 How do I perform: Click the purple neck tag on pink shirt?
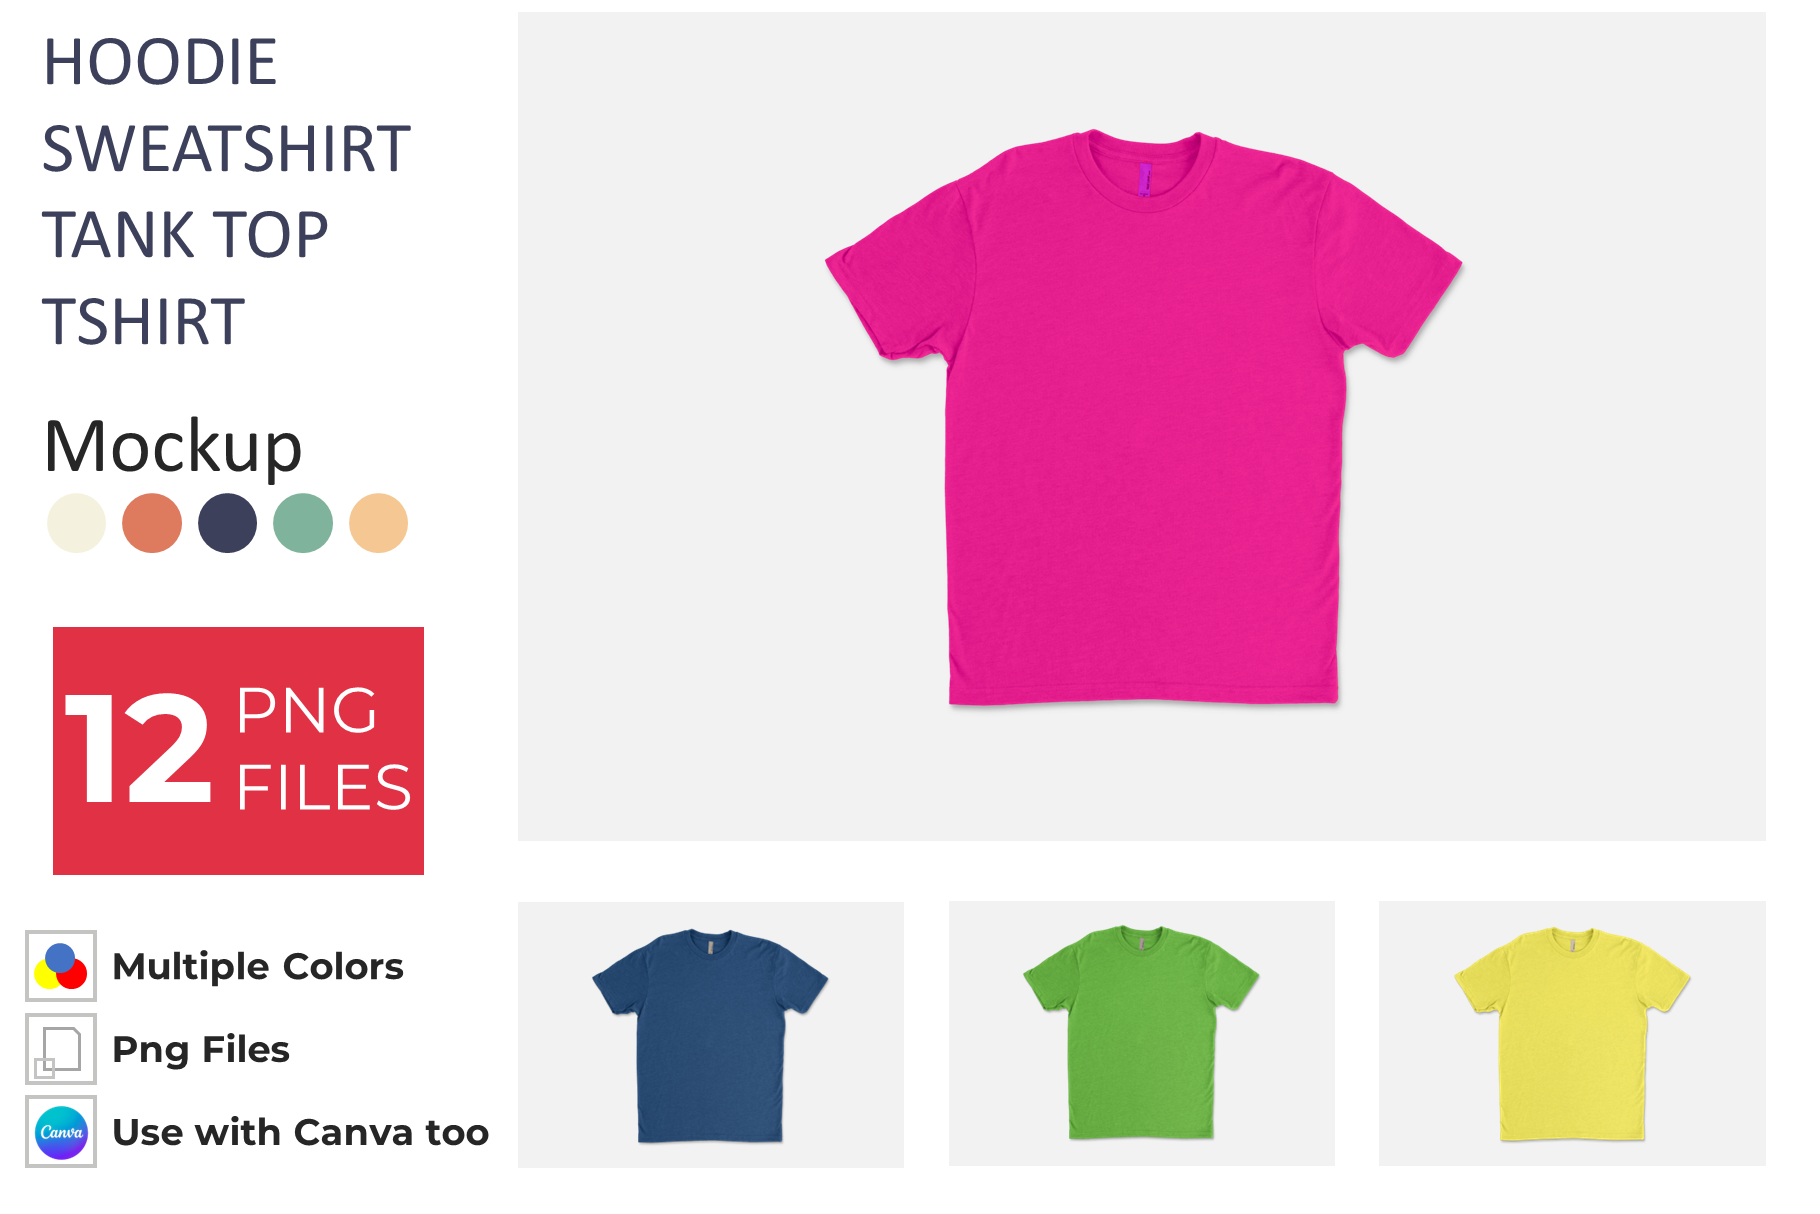tap(1145, 180)
